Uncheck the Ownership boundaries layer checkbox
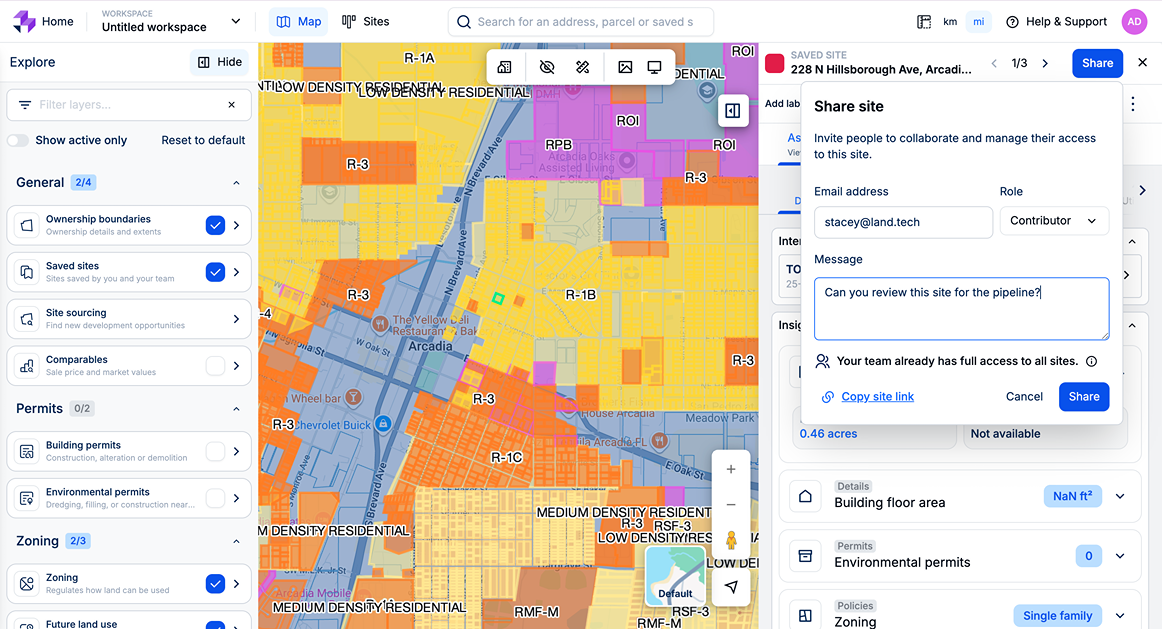The image size is (1162, 629). click(215, 225)
